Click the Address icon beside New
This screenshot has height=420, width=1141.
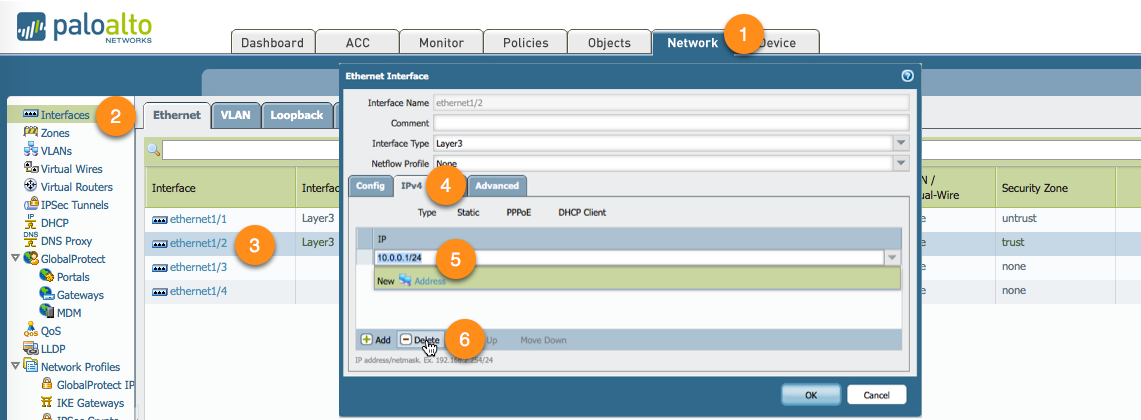tap(405, 280)
